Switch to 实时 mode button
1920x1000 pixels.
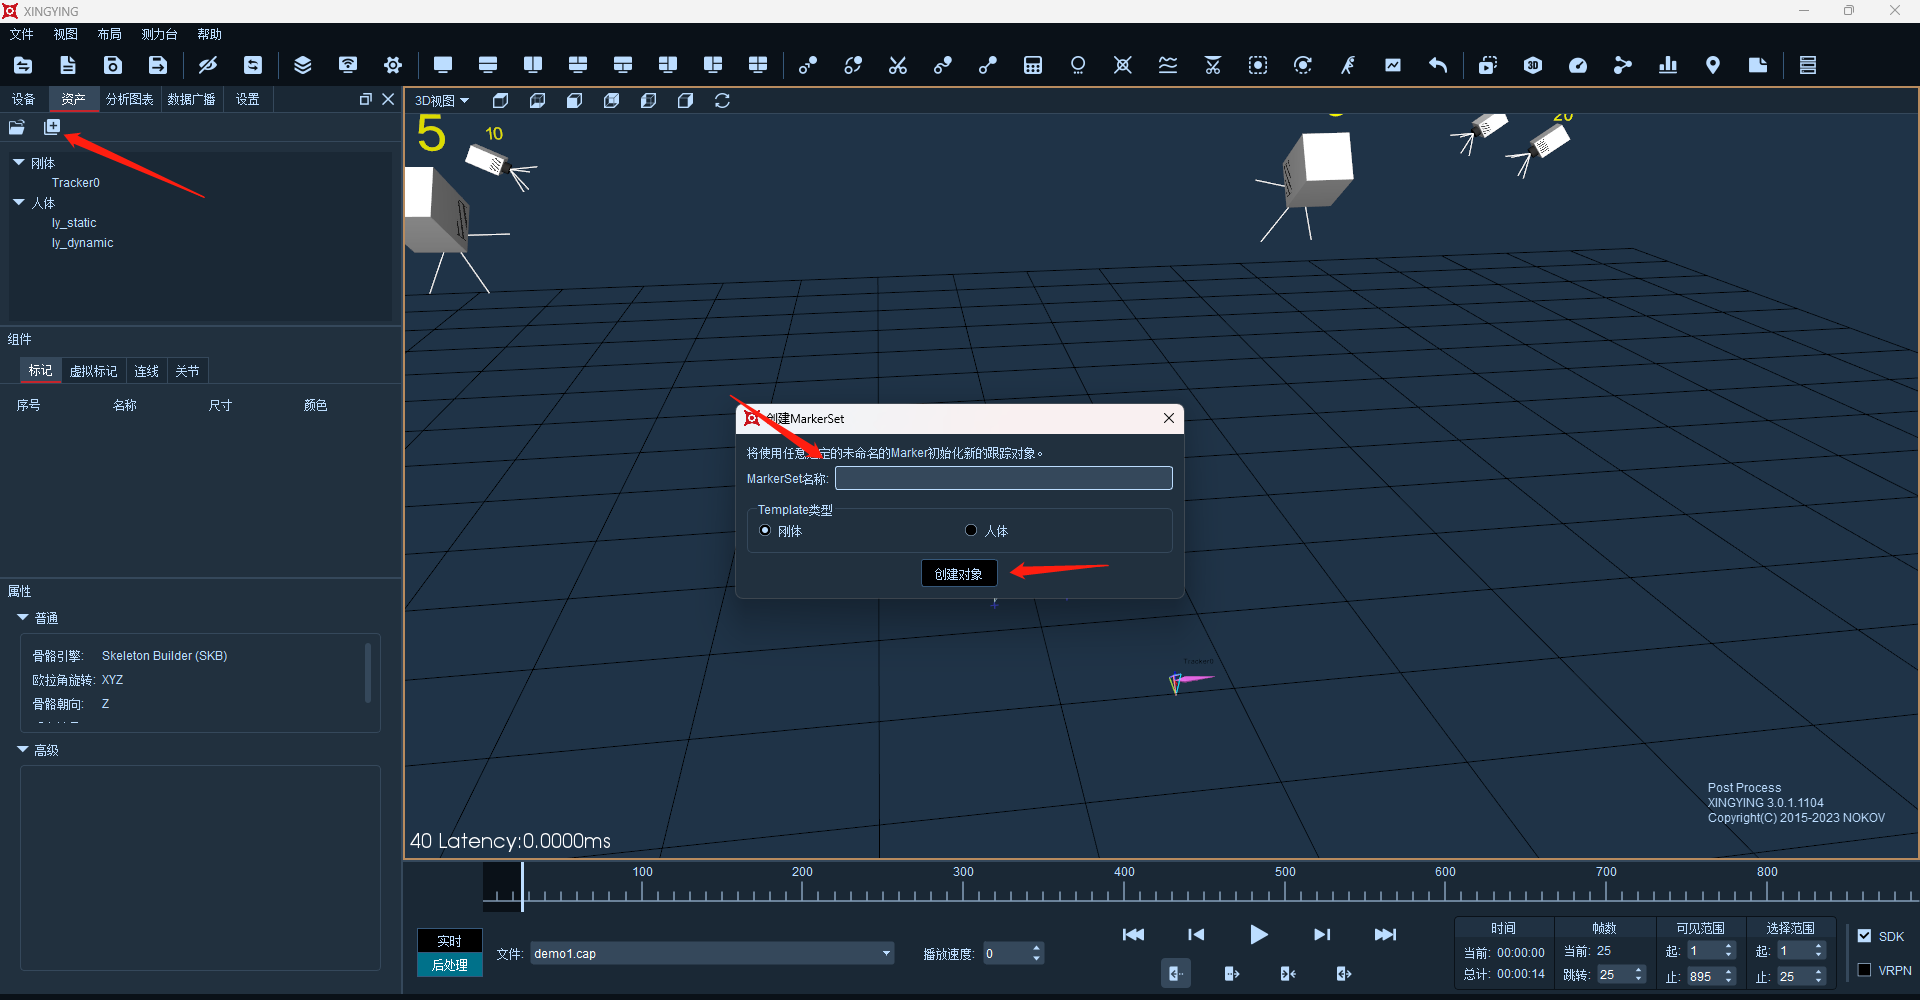point(450,941)
